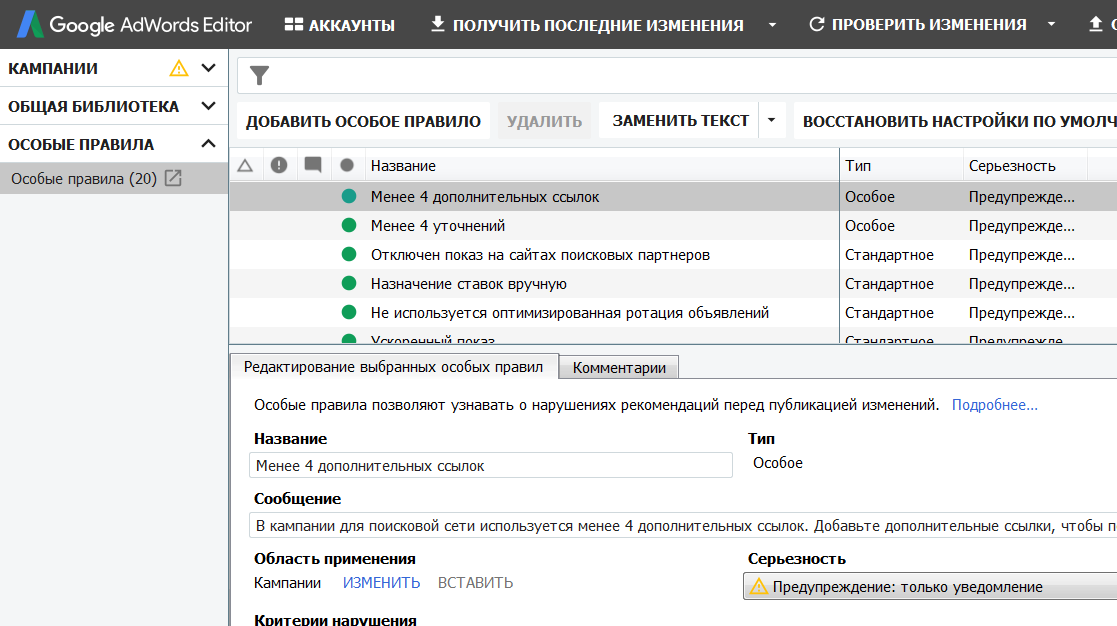Image resolution: width=1117 pixels, height=626 pixels.
Task: Click green status dot of Отключен показ row
Action: [348, 254]
